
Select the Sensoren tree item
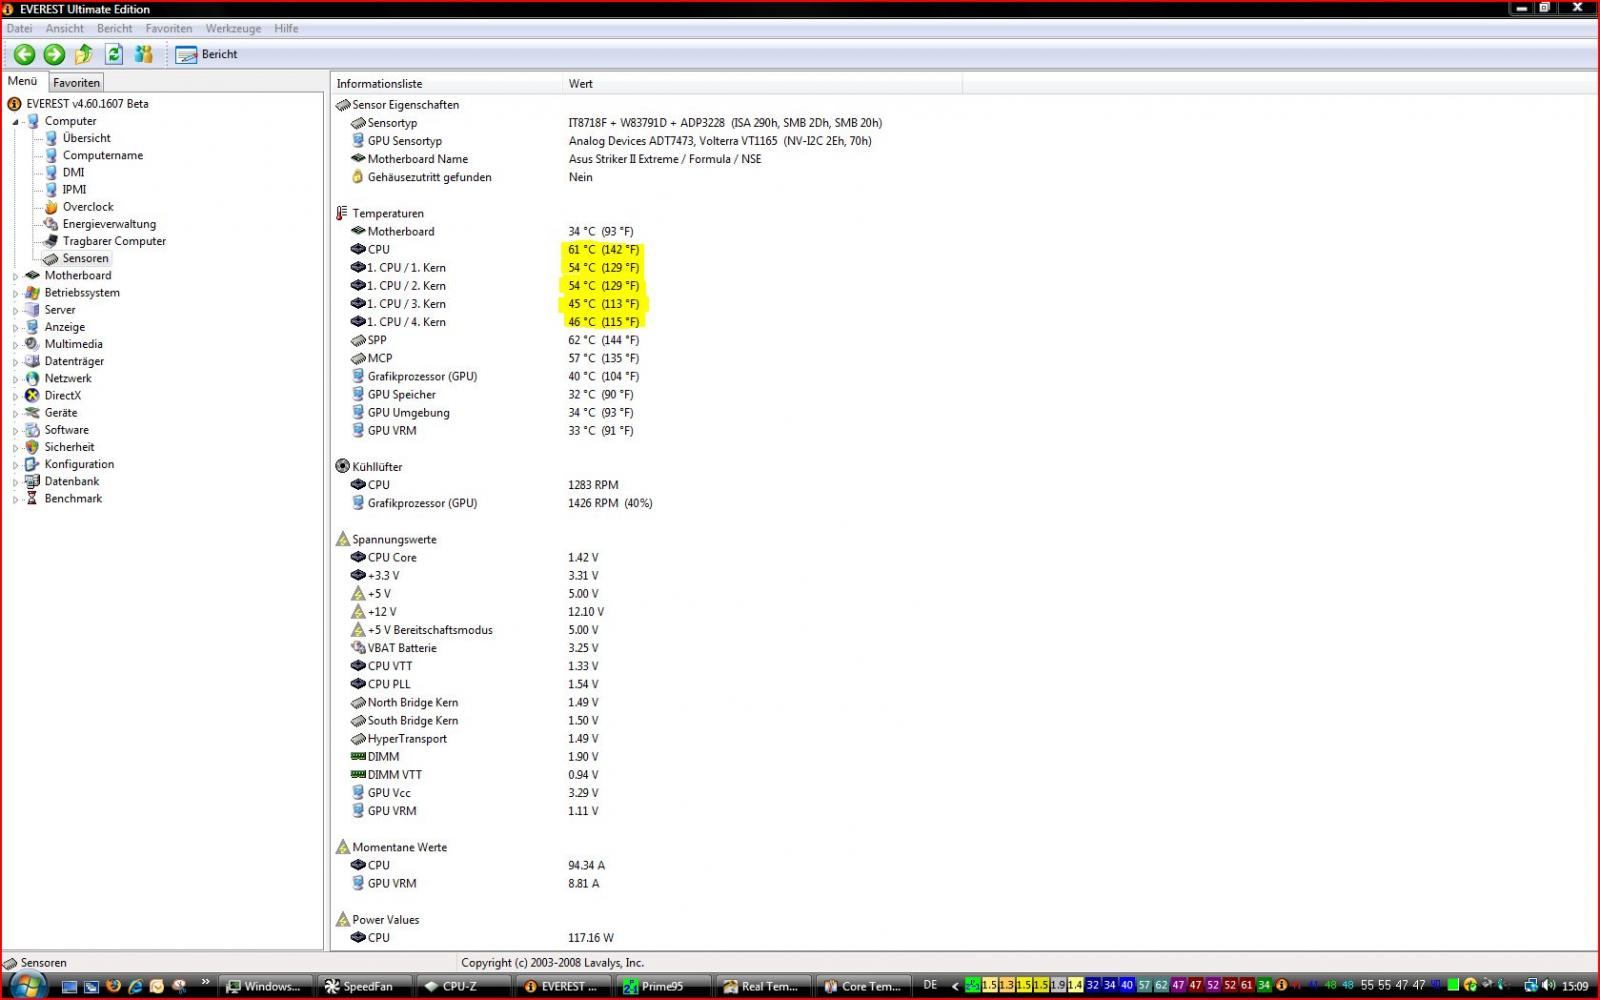click(x=85, y=258)
